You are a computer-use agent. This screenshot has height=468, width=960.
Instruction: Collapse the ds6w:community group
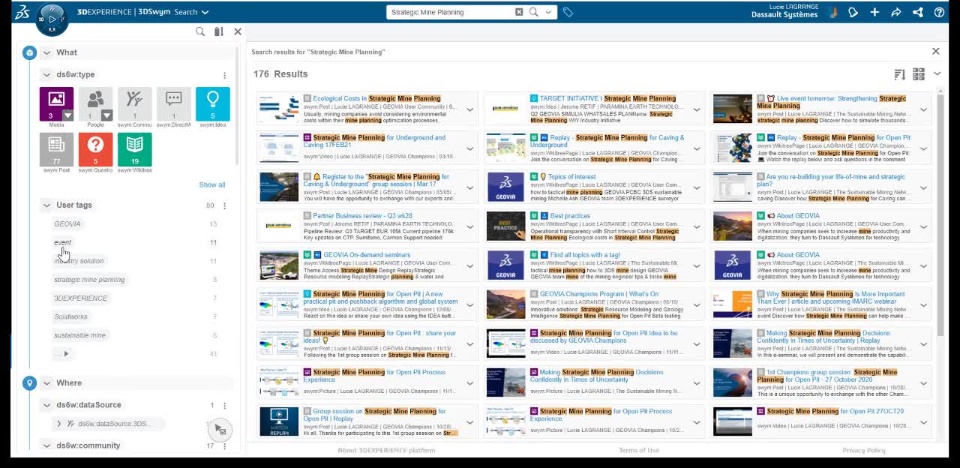tap(47, 446)
